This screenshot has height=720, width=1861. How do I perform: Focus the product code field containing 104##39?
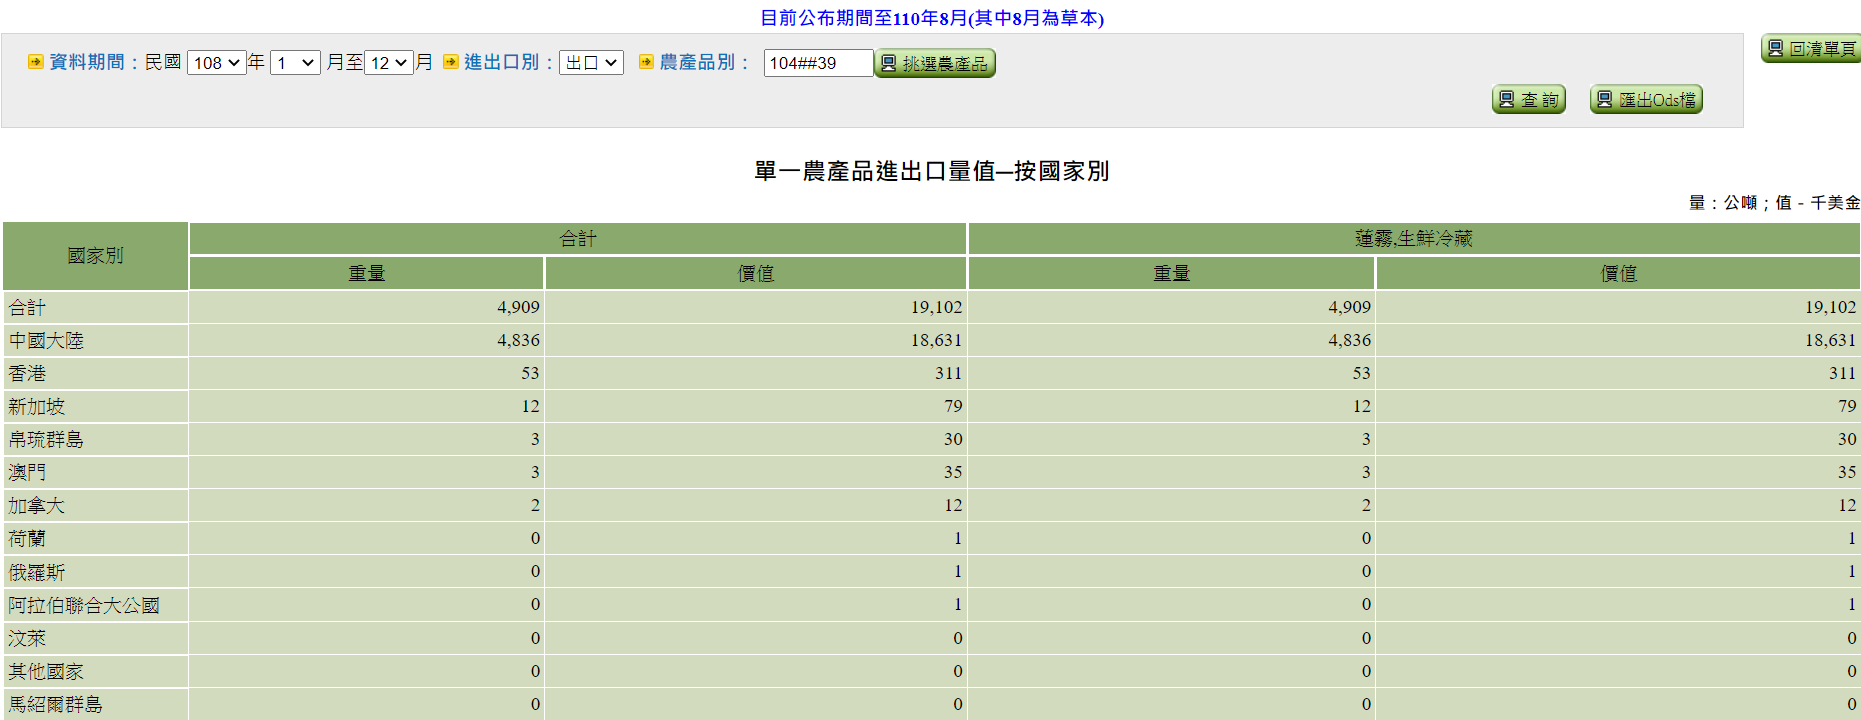pyautogui.click(x=817, y=63)
